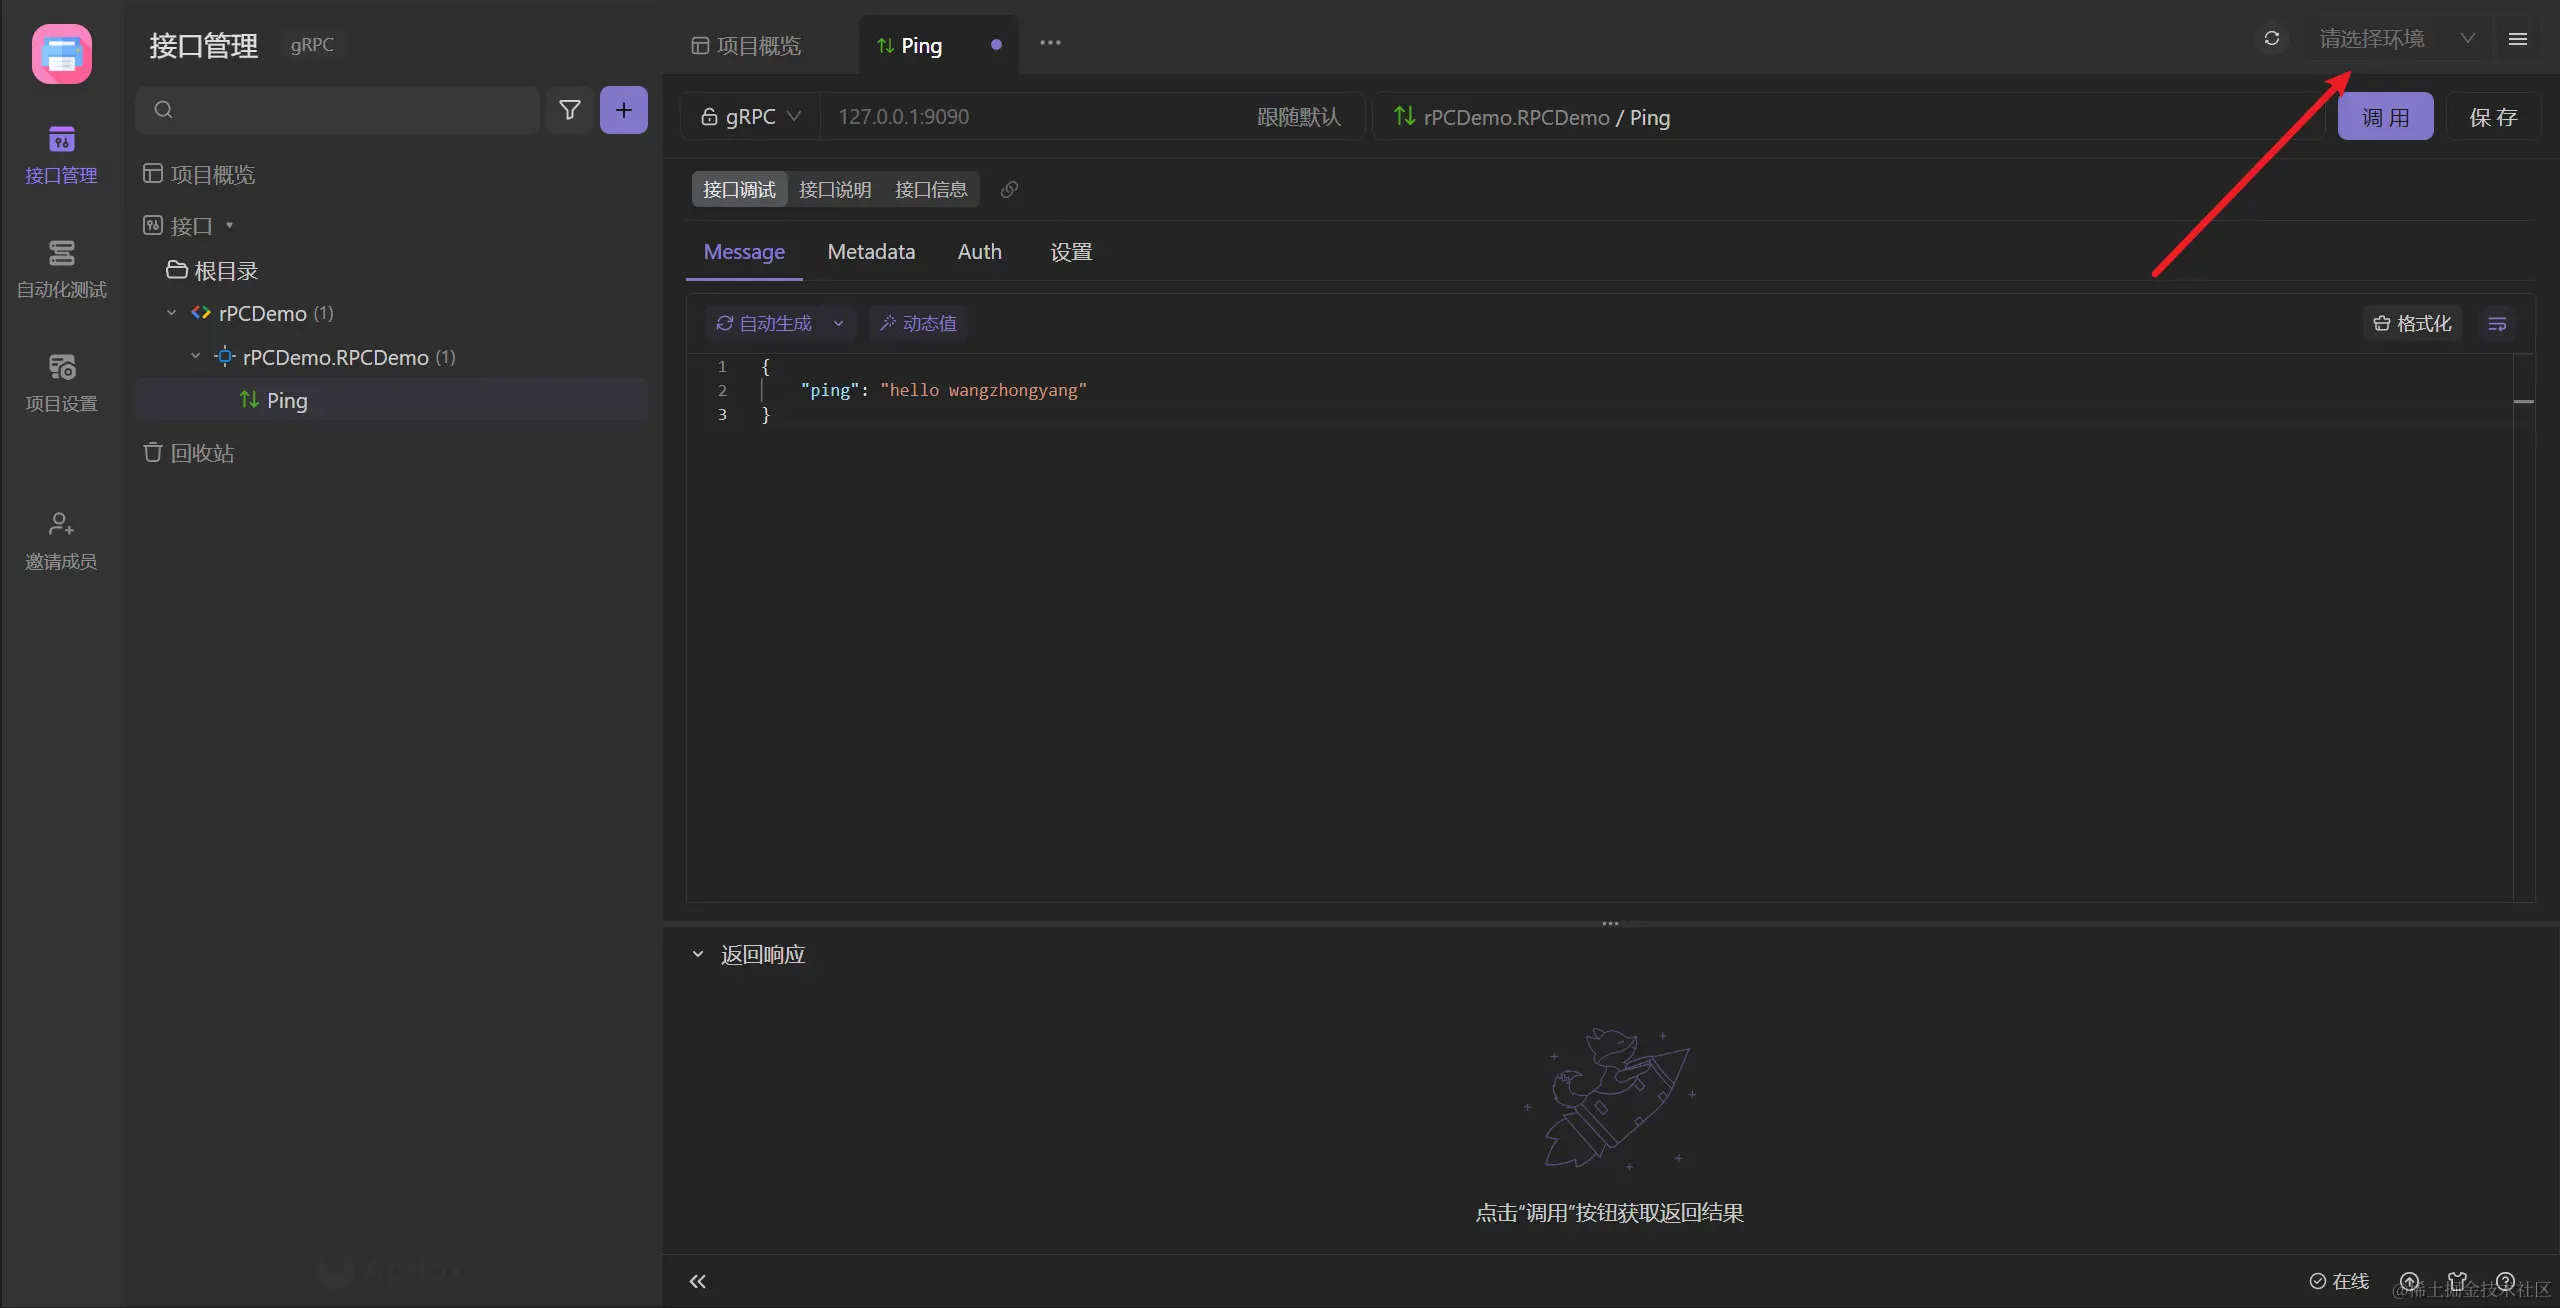The width and height of the screenshot is (2560, 1308).
Task: Switch to 接口说明 segment
Action: tap(834, 190)
